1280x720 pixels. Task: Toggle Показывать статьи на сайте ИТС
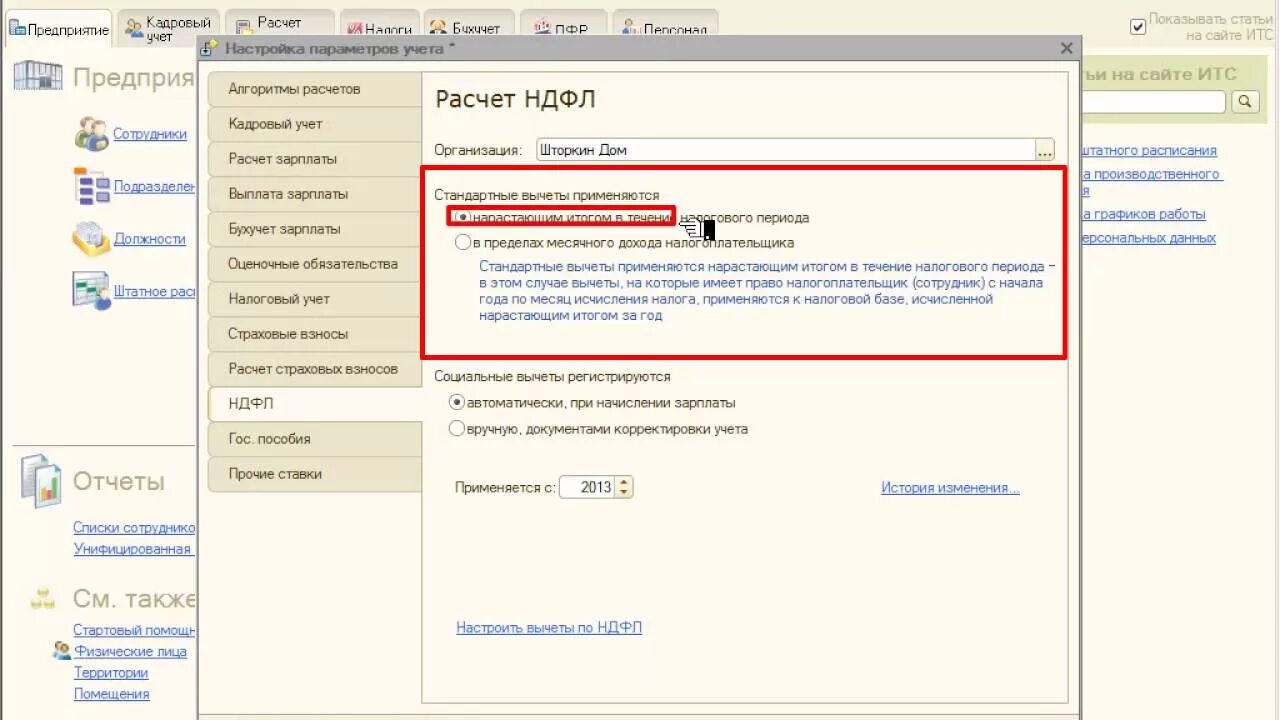click(x=1137, y=27)
